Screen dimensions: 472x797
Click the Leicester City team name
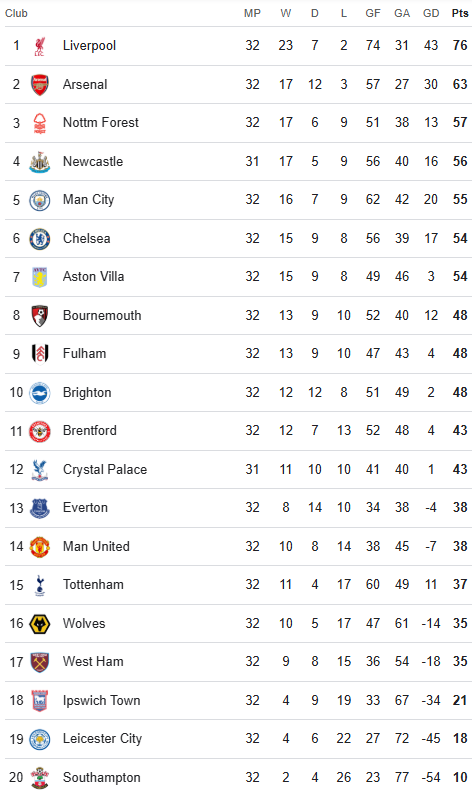(x=102, y=739)
